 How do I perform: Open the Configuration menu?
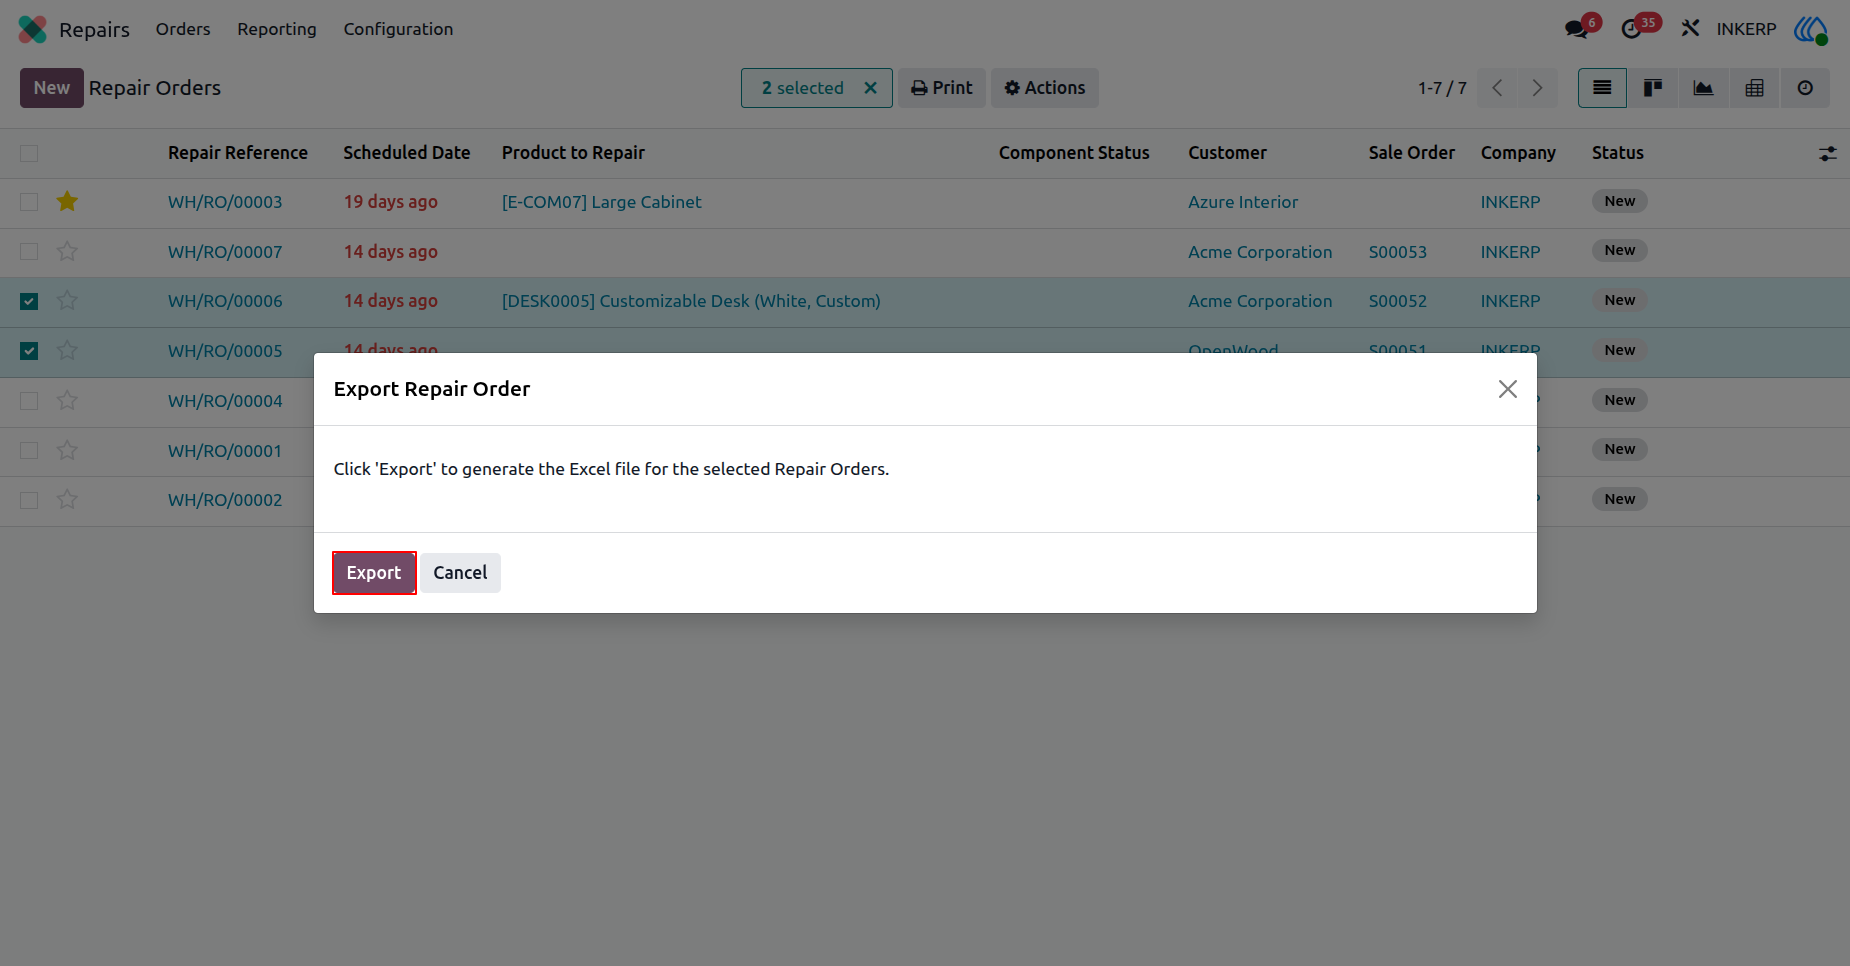[398, 29]
